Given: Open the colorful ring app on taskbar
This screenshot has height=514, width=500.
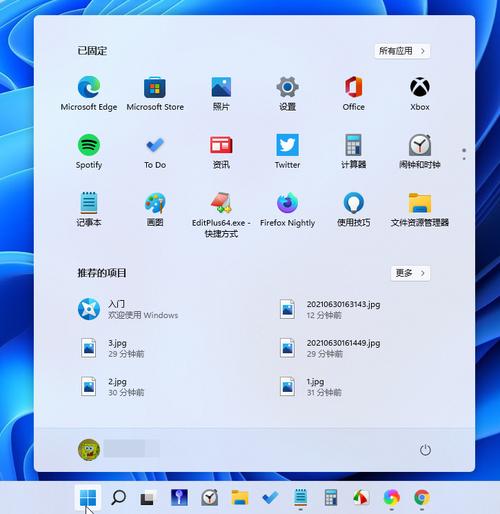Looking at the screenshot, I should tap(392, 498).
